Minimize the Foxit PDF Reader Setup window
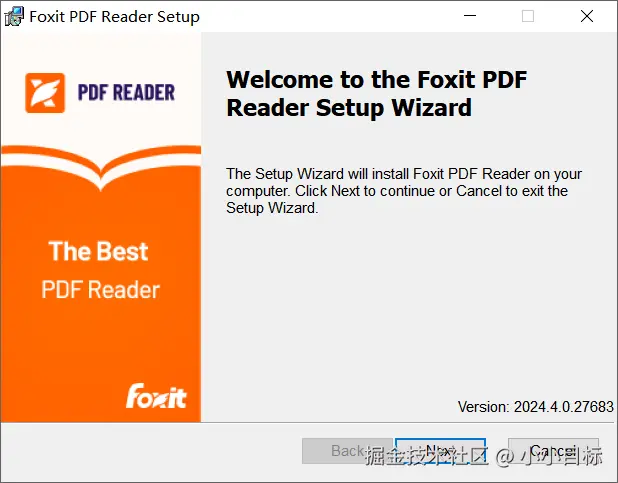Viewport: 618px width, 483px height. click(x=470, y=16)
